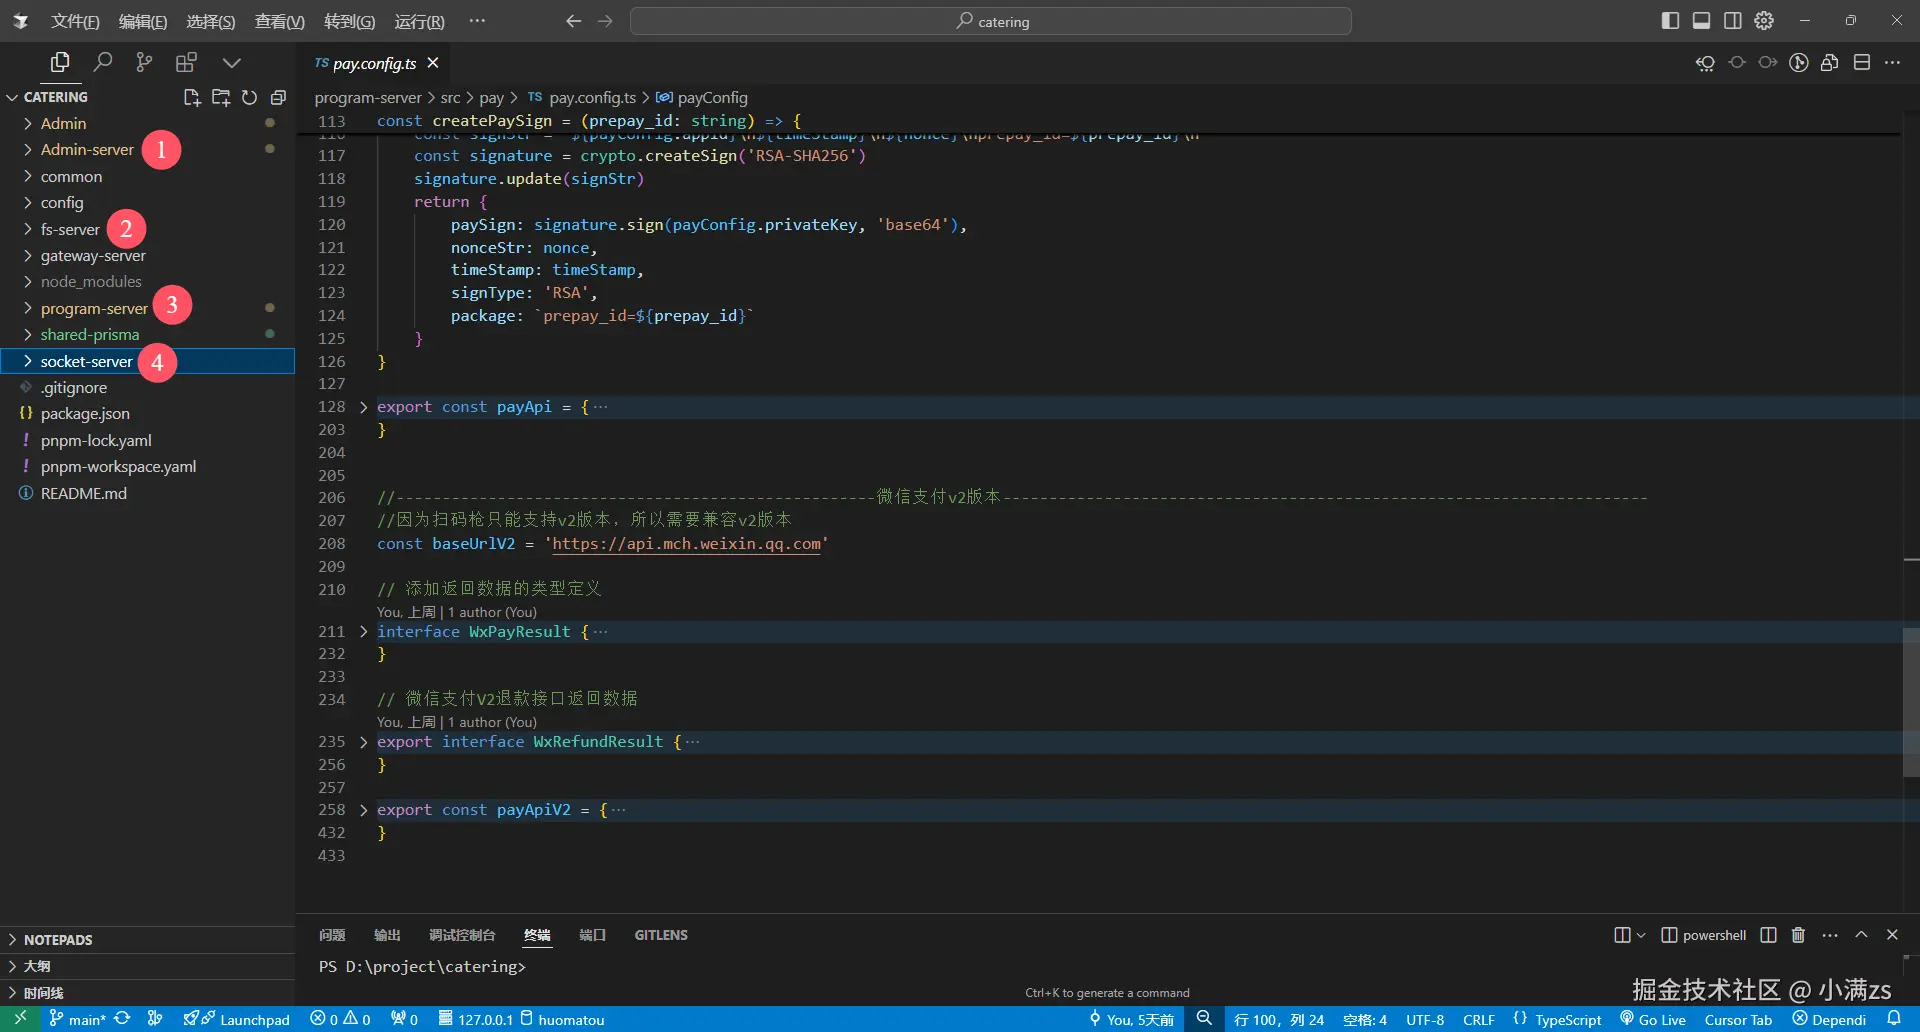
Task: Open Source Control view icon
Action: pyautogui.click(x=144, y=62)
